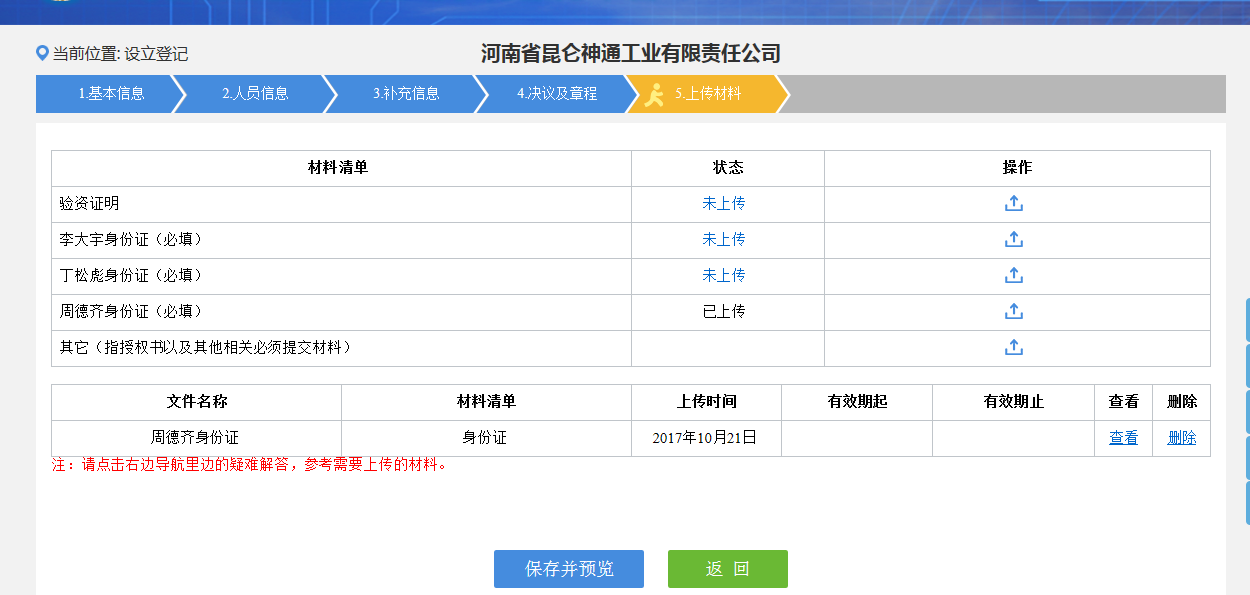
Task: Upload 其它授权书材料 using its upload icon
Action: 1014,348
